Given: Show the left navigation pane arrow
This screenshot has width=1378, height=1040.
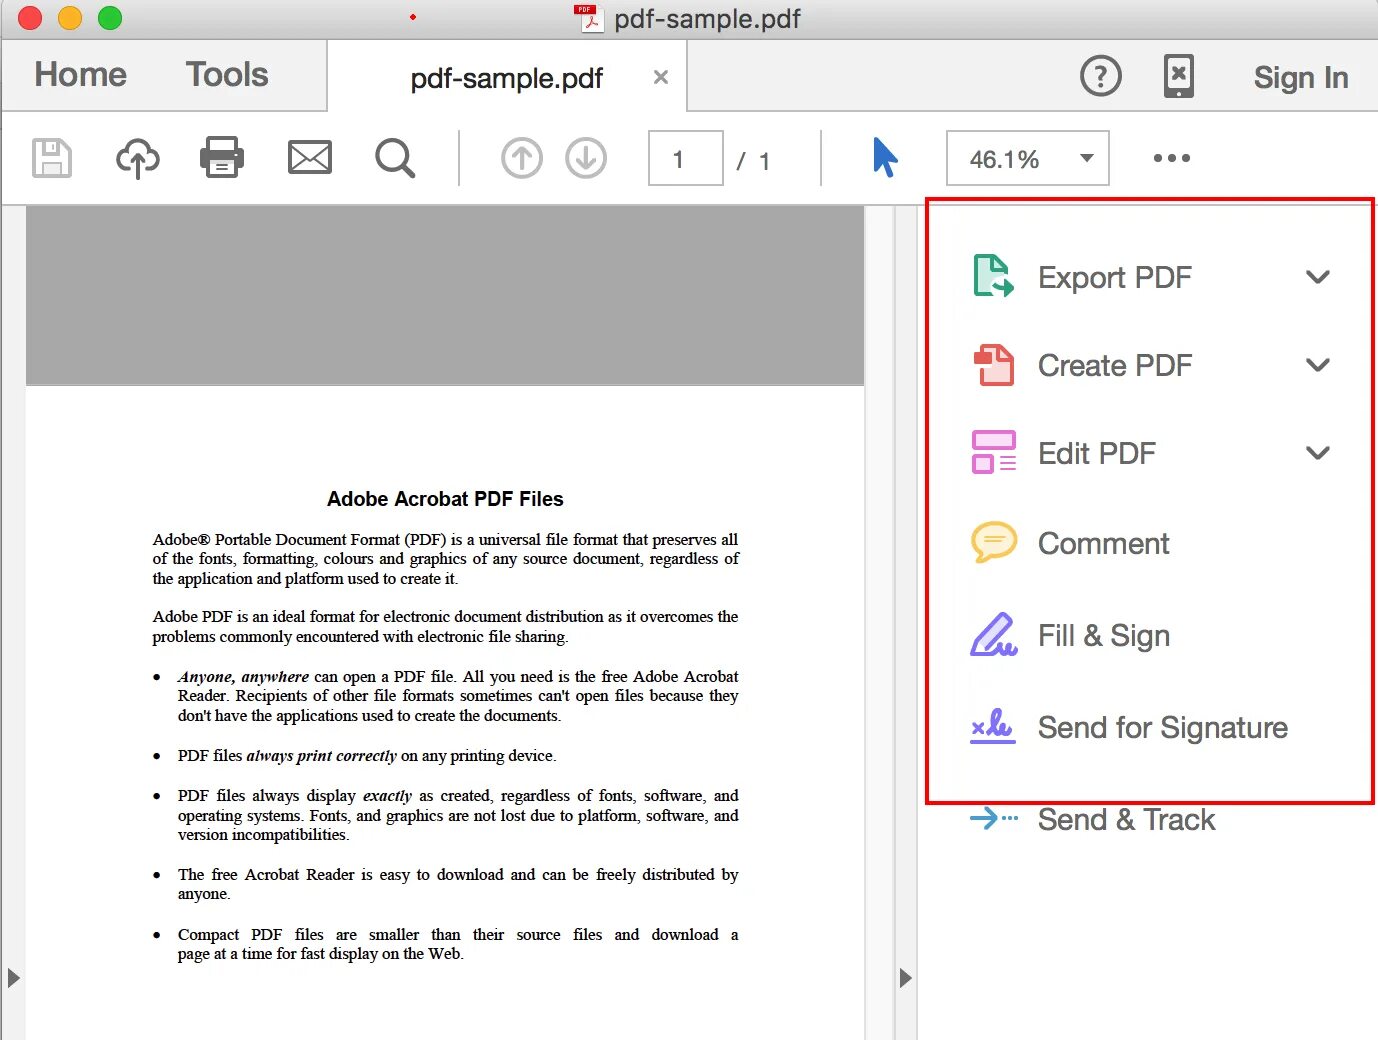Looking at the screenshot, I should [x=13, y=977].
